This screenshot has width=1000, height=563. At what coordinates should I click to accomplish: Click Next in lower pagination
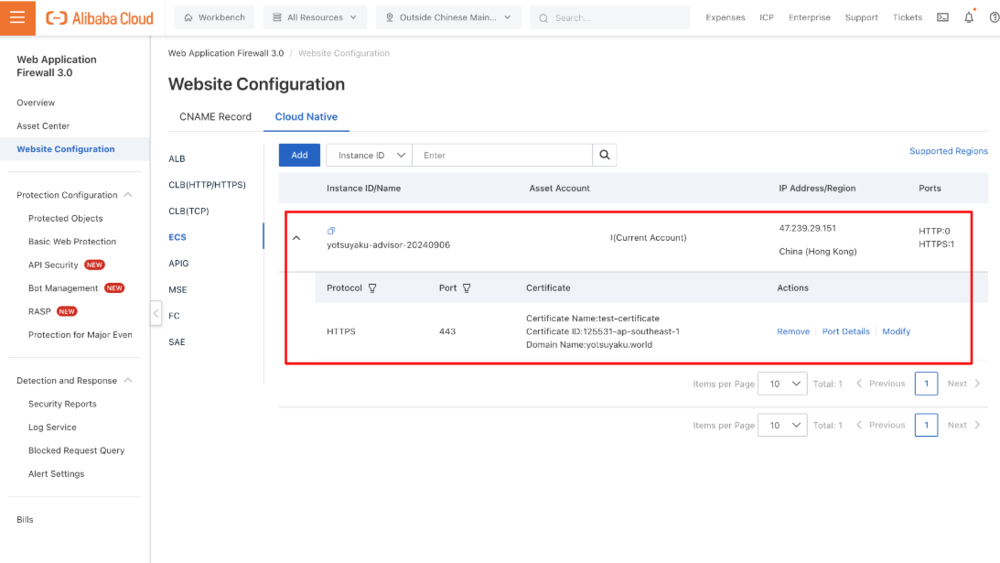(x=964, y=425)
